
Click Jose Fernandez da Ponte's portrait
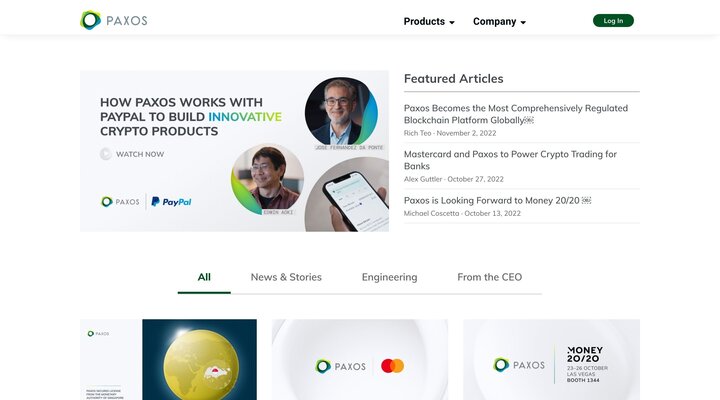340,112
